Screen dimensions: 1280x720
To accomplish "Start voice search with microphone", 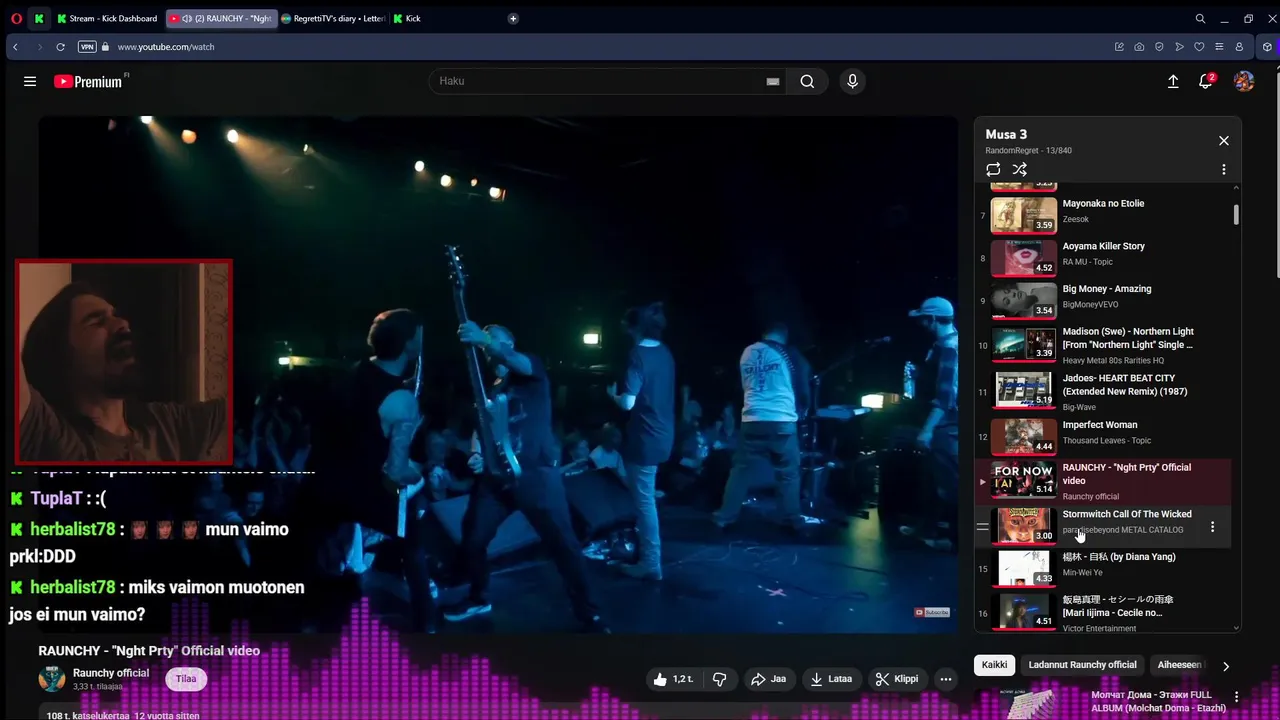I will (852, 82).
